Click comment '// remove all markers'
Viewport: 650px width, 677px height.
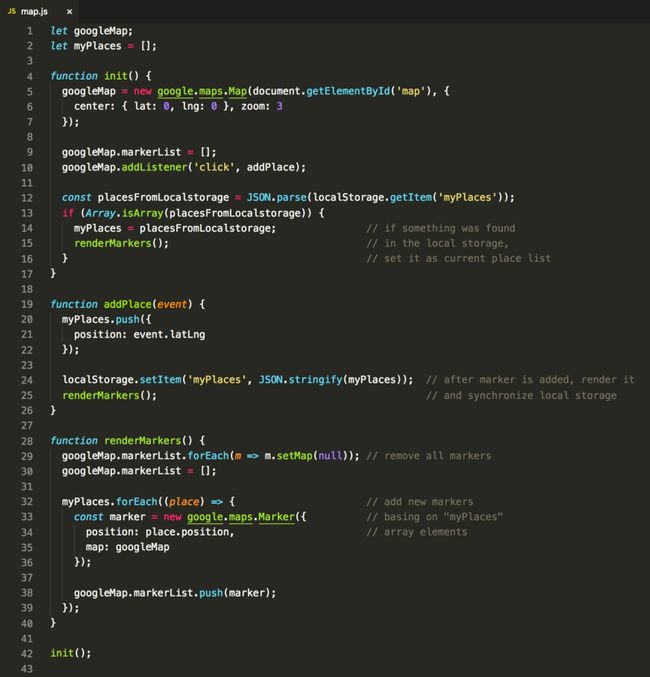[429, 456]
